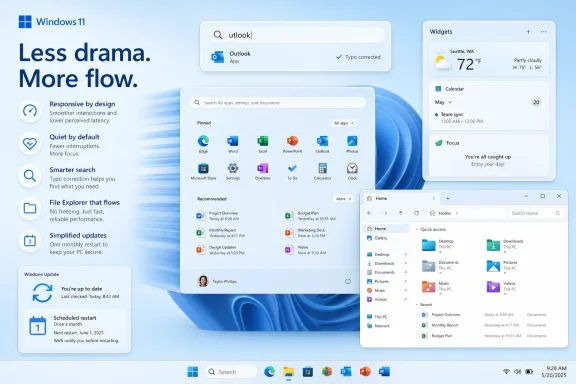Open Monthly Report in File Explorer Recent

click(x=484, y=325)
